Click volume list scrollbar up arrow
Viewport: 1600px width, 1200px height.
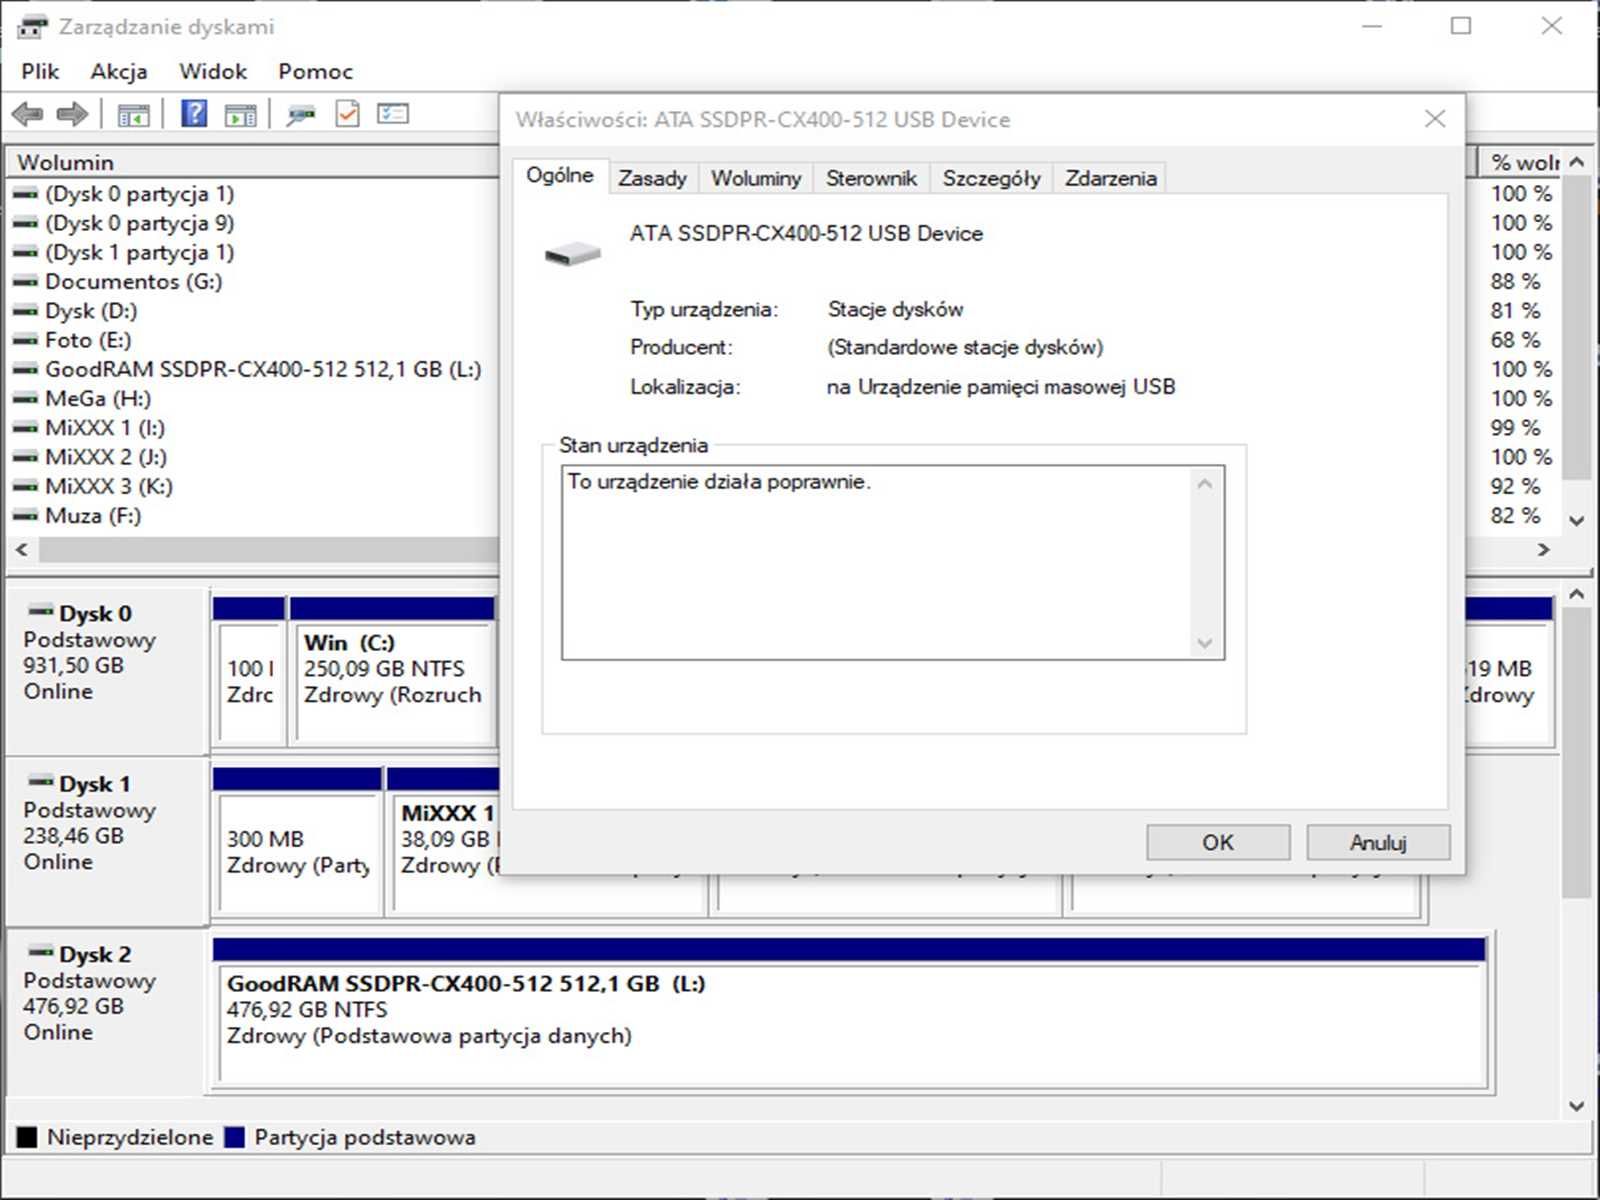click(x=1577, y=162)
